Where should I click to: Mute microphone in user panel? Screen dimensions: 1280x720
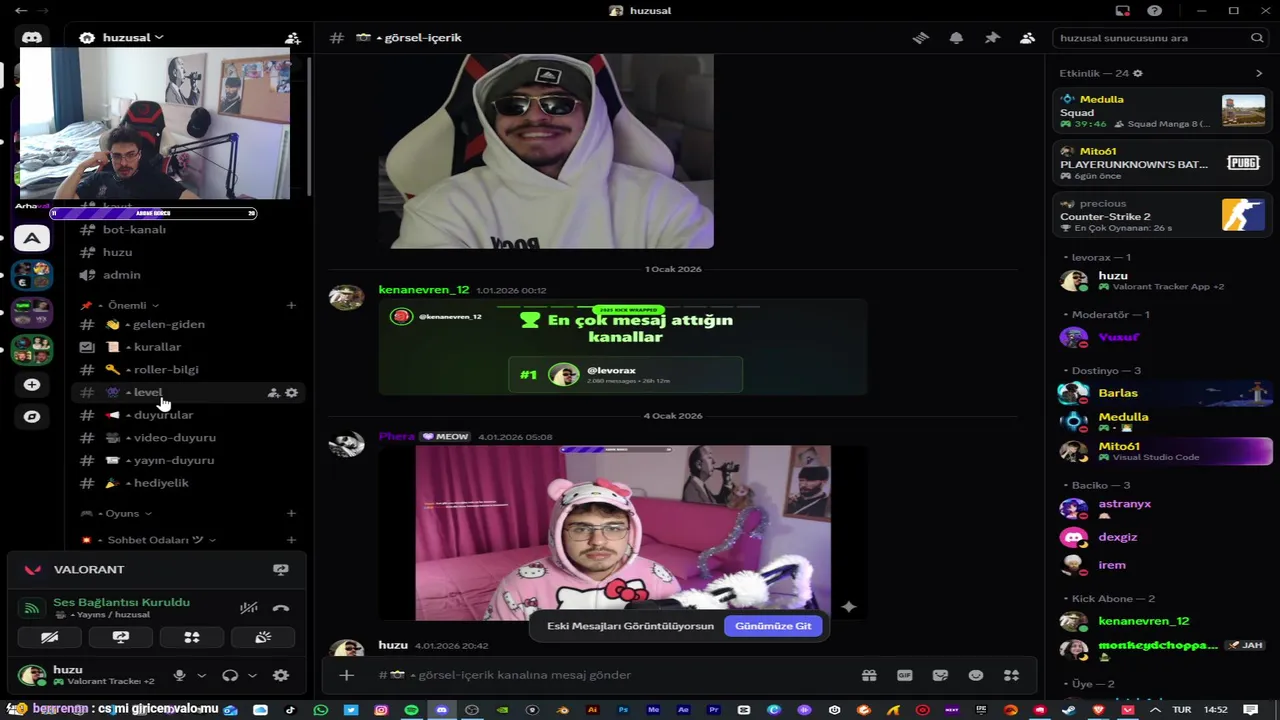[x=179, y=675]
